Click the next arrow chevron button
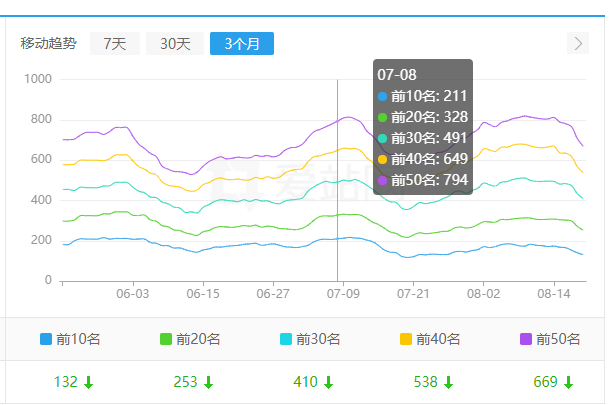Image resolution: width=610 pixels, height=405 pixels. click(578, 43)
